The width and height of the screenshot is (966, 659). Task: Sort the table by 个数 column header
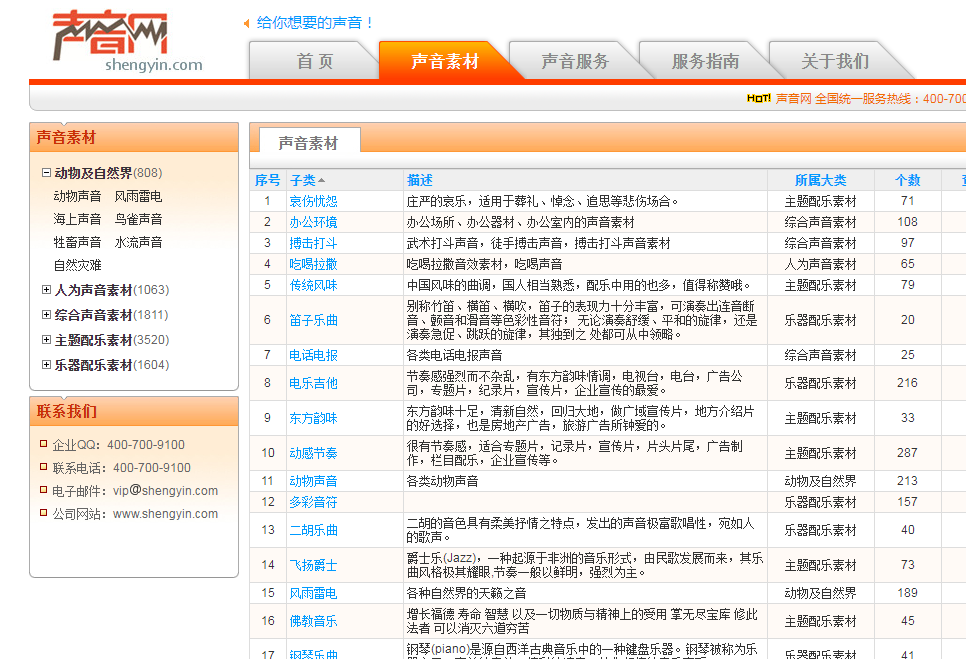(x=907, y=180)
